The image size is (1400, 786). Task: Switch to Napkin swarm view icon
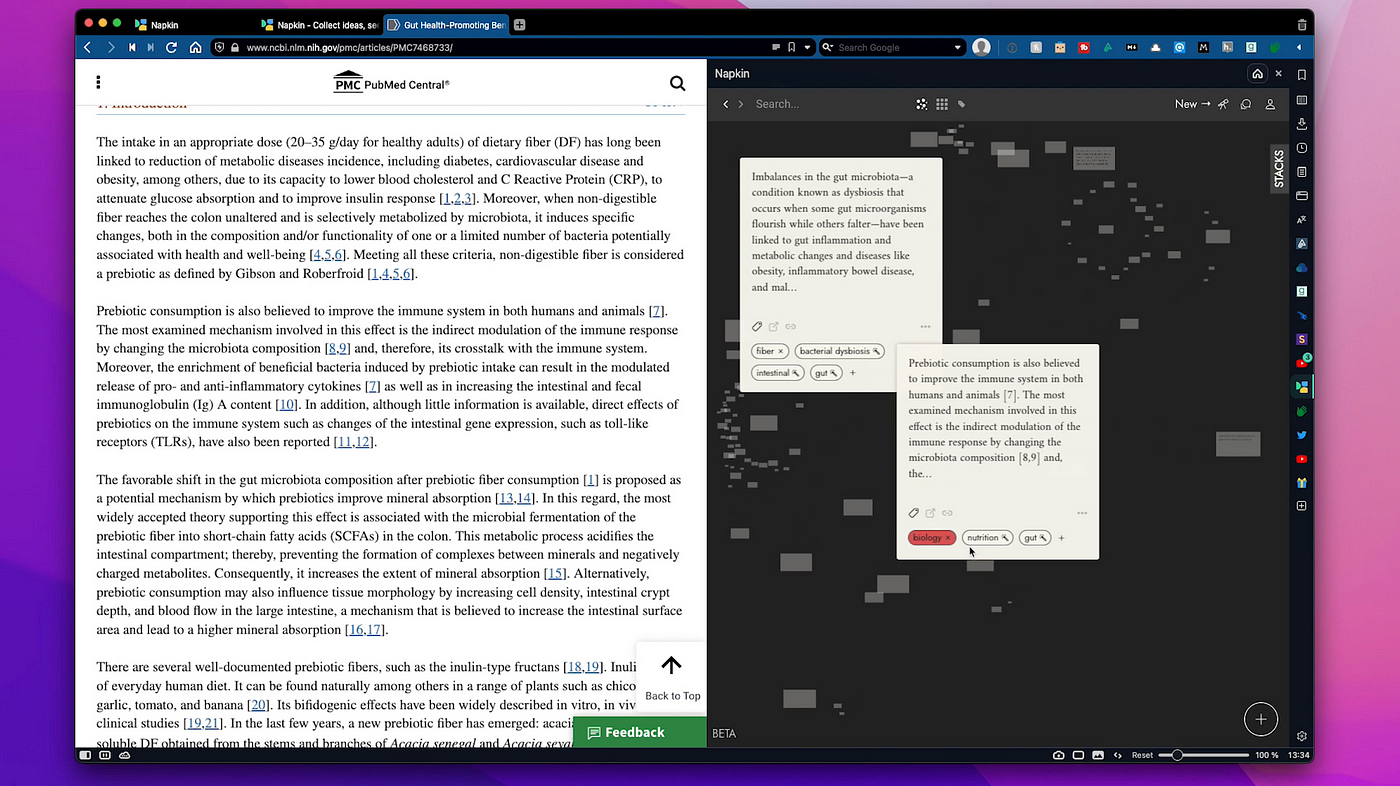[922, 104]
